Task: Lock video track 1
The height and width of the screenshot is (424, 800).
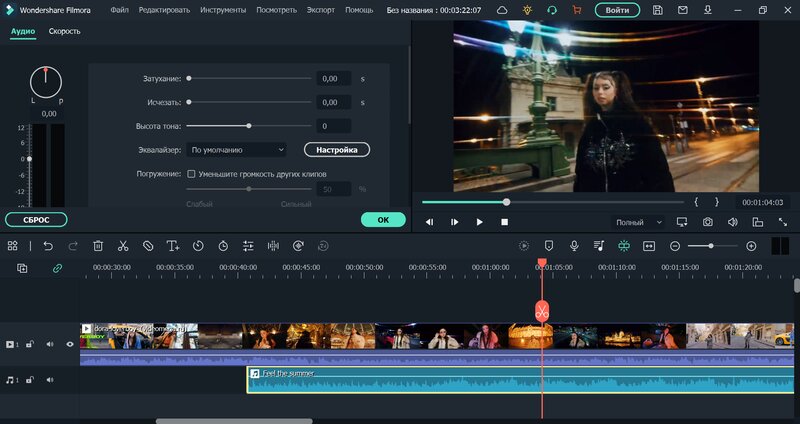Action: tap(30, 344)
